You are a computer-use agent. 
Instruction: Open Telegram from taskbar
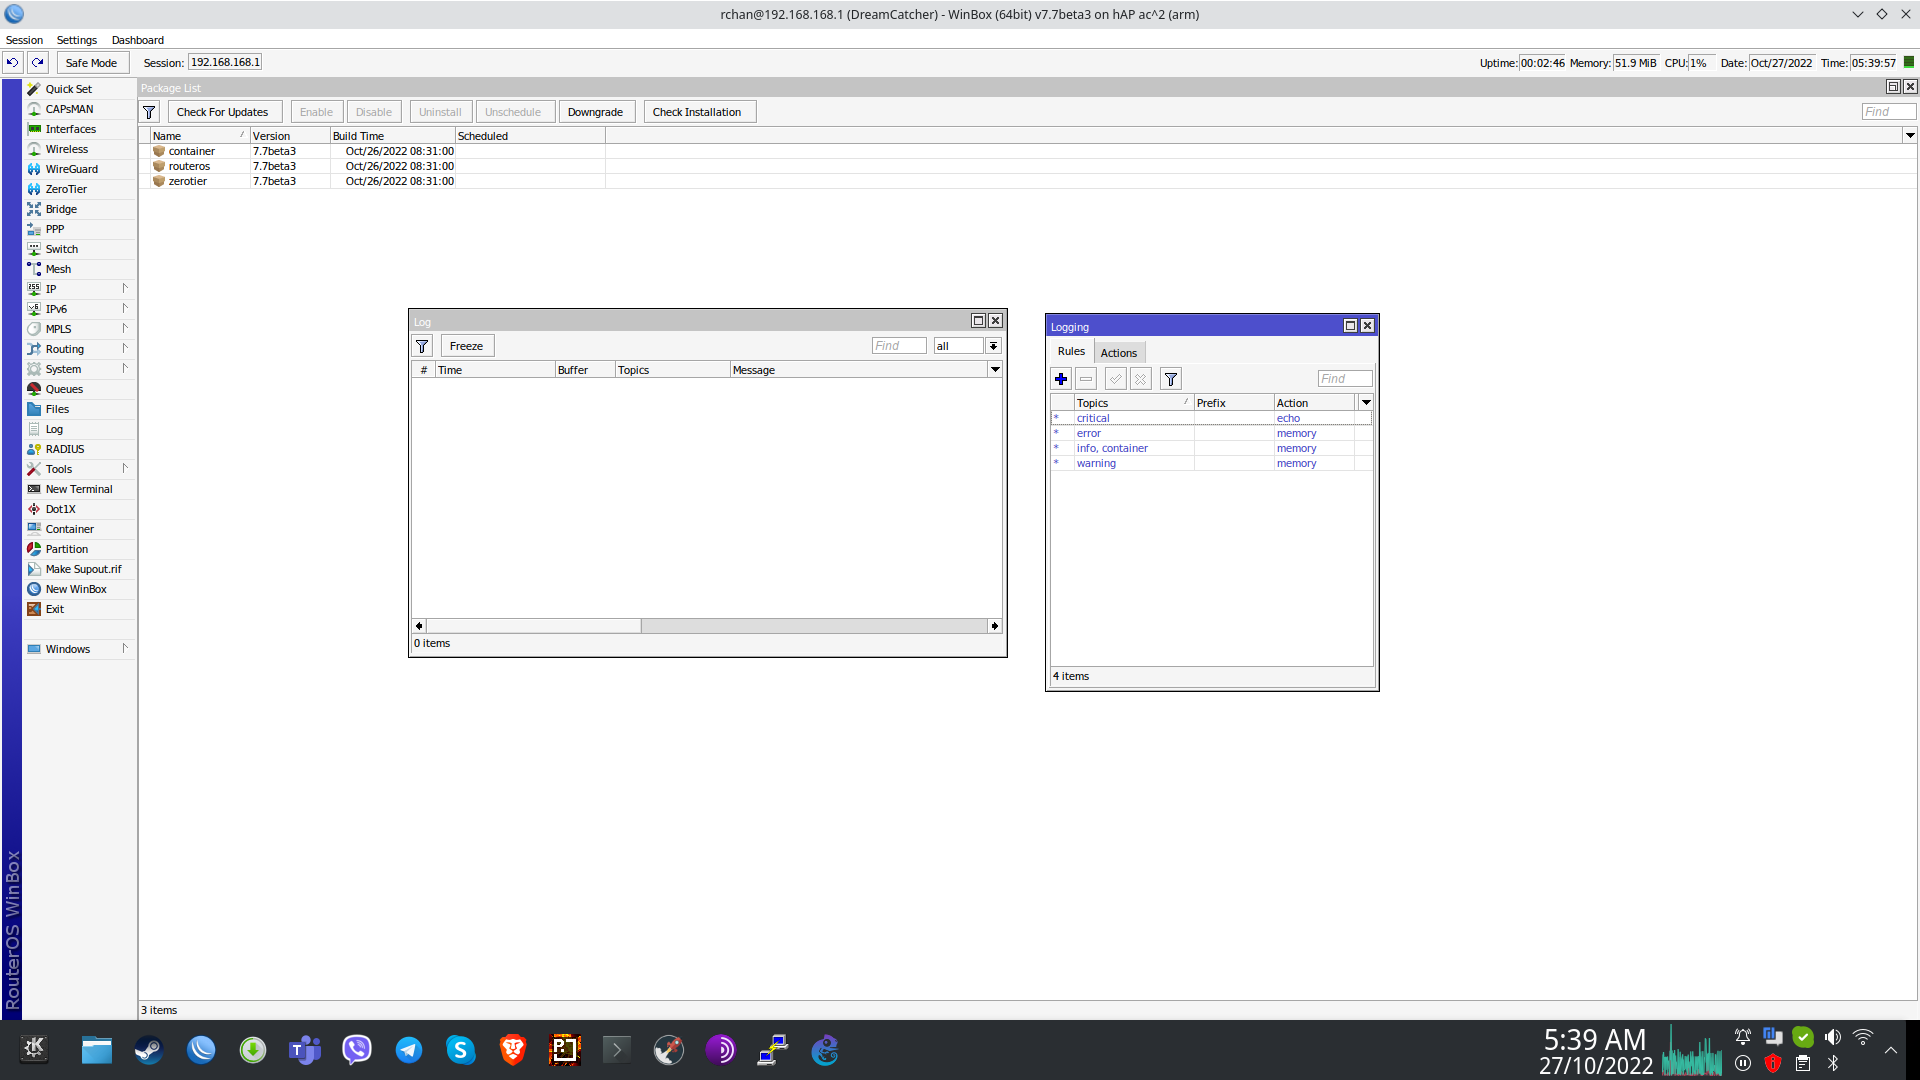tap(409, 1050)
